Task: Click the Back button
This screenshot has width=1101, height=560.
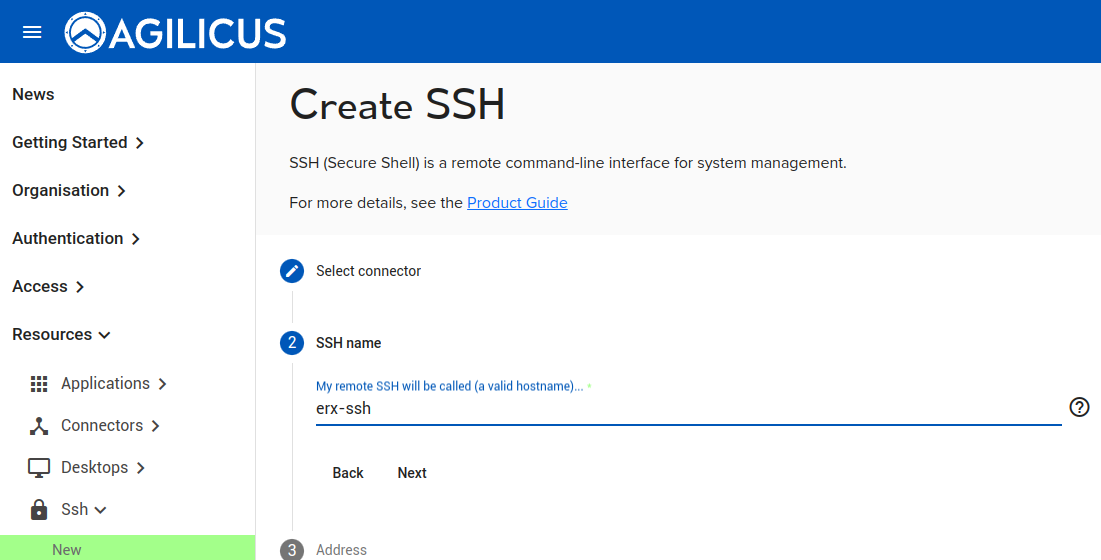Action: click(x=348, y=473)
